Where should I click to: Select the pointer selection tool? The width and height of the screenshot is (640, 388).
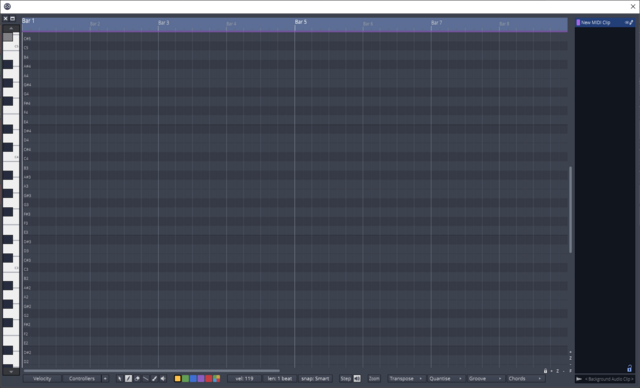[120, 379]
